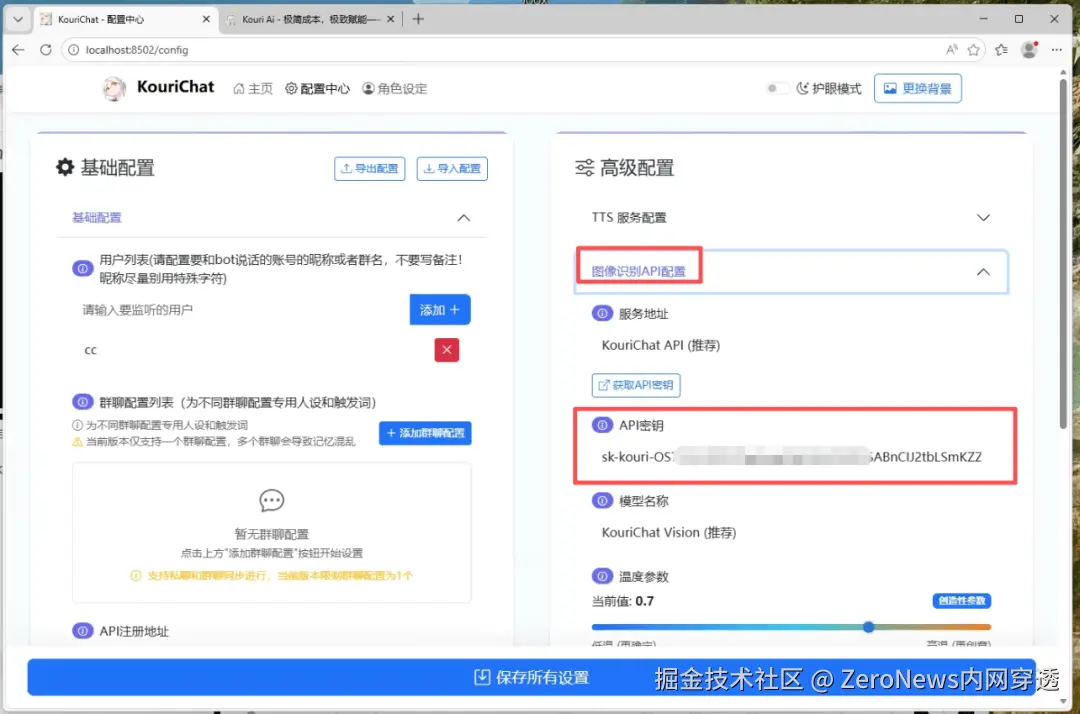Click info icon beside API注册地址
The width and height of the screenshot is (1080, 714).
pos(83,631)
